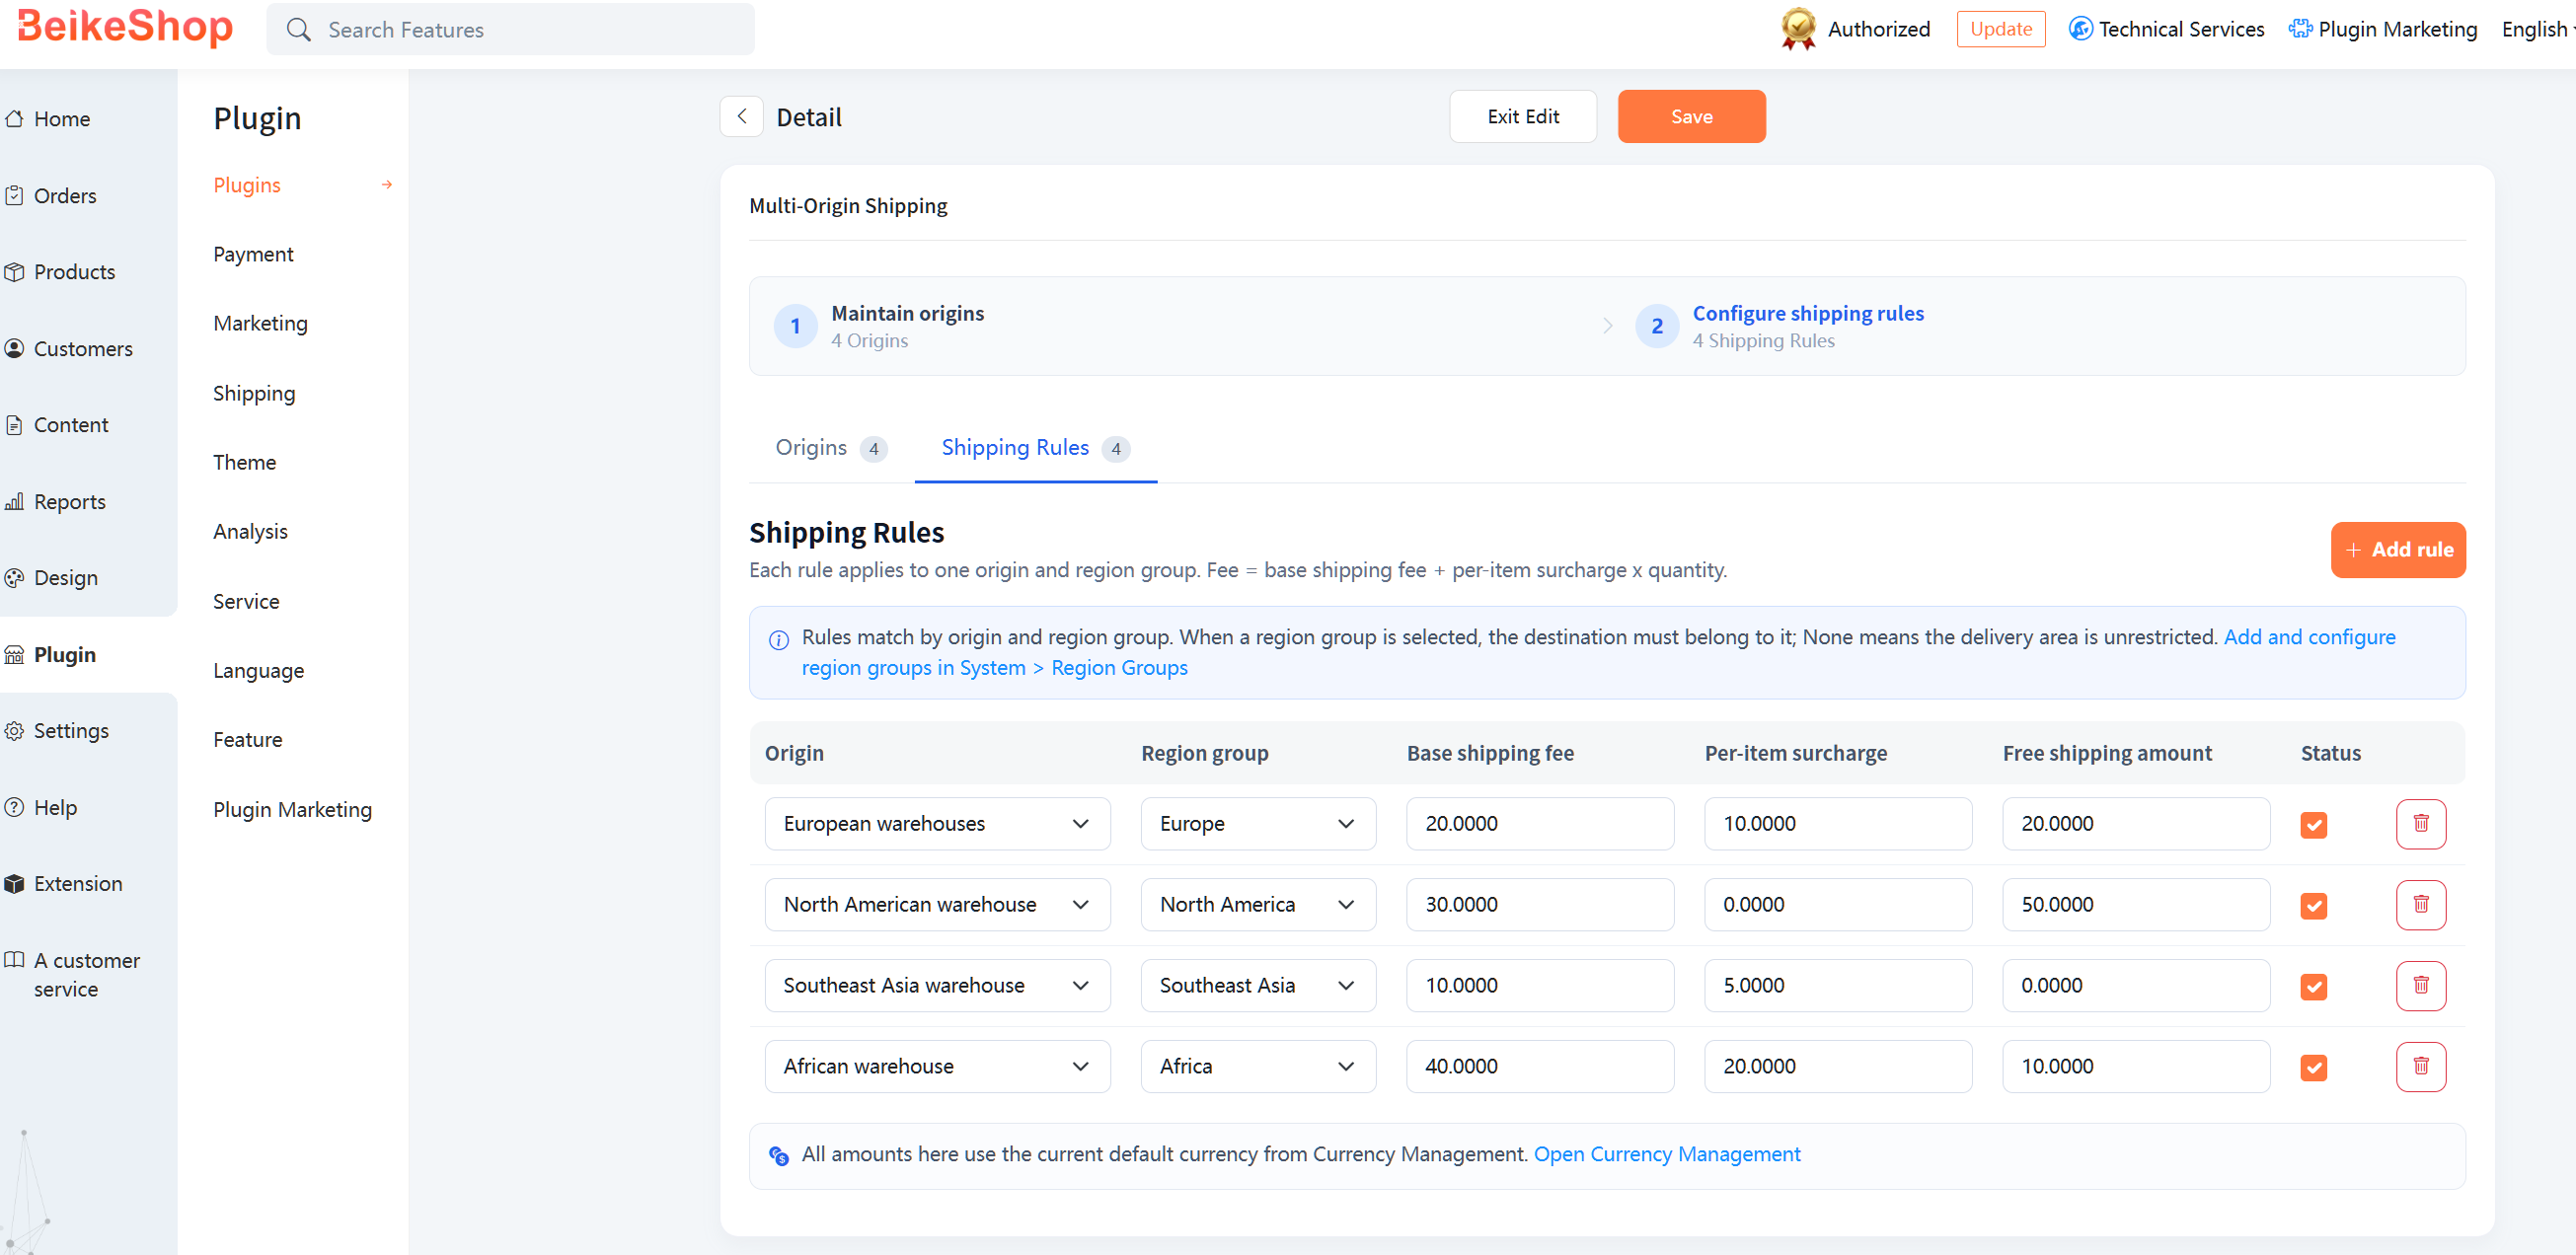Click the Help question mark icon

(14, 808)
